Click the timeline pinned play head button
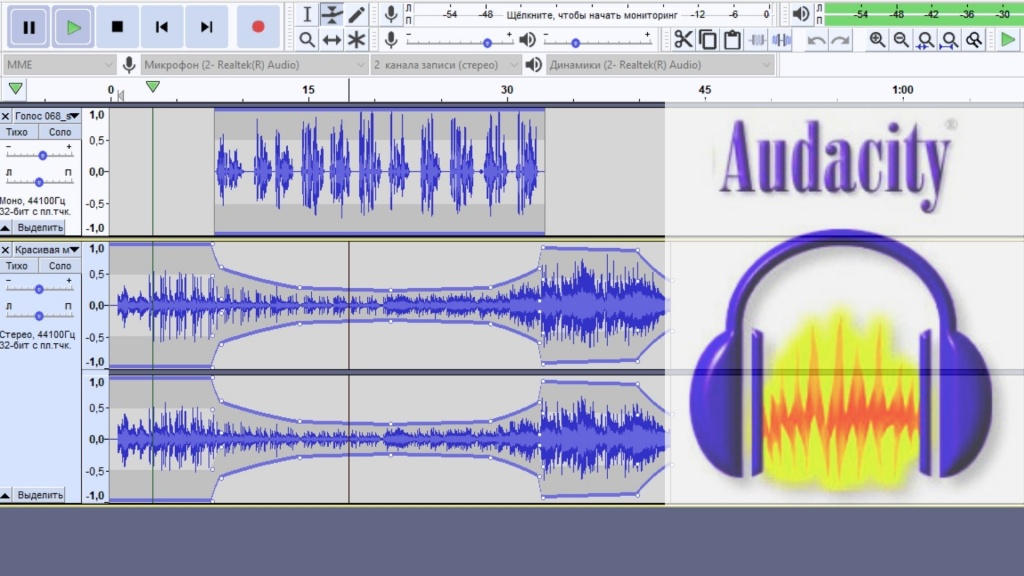This screenshot has width=1024, height=576. coord(15,88)
